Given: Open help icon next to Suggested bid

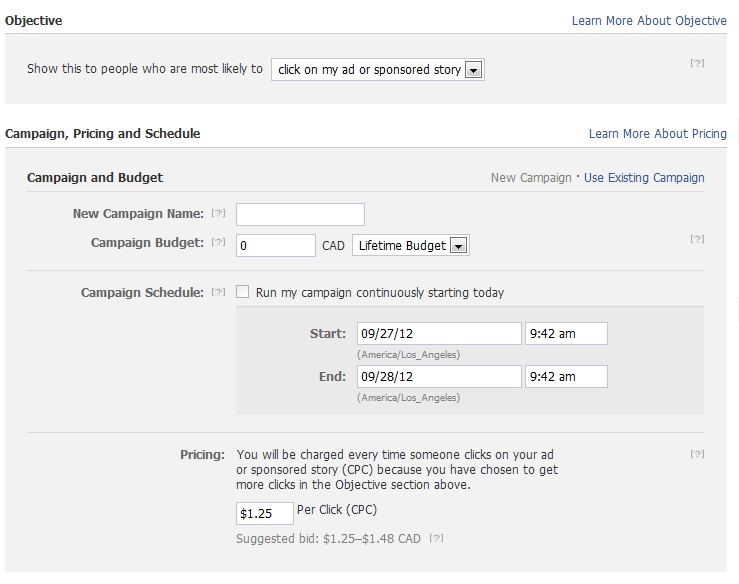Looking at the screenshot, I should tap(436, 538).
